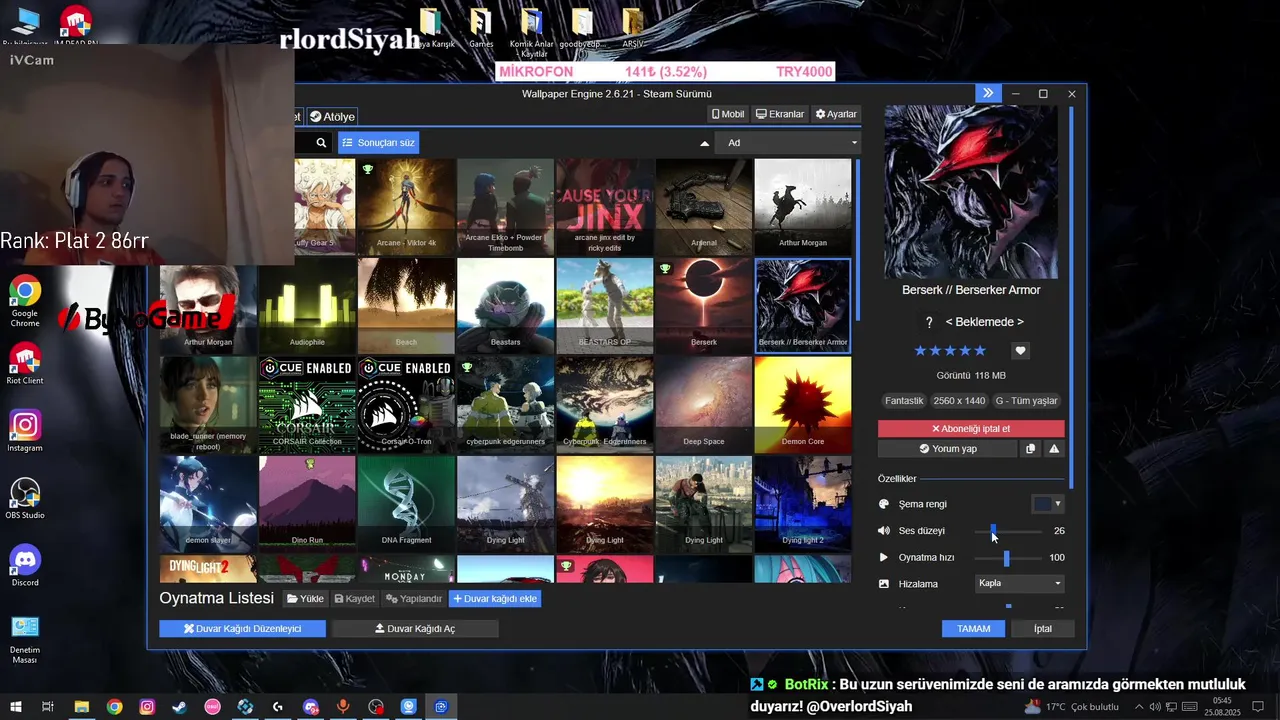Viewport: 1280px width, 720px height.
Task: Click Aboneliği iptal et button
Action: click(971, 428)
